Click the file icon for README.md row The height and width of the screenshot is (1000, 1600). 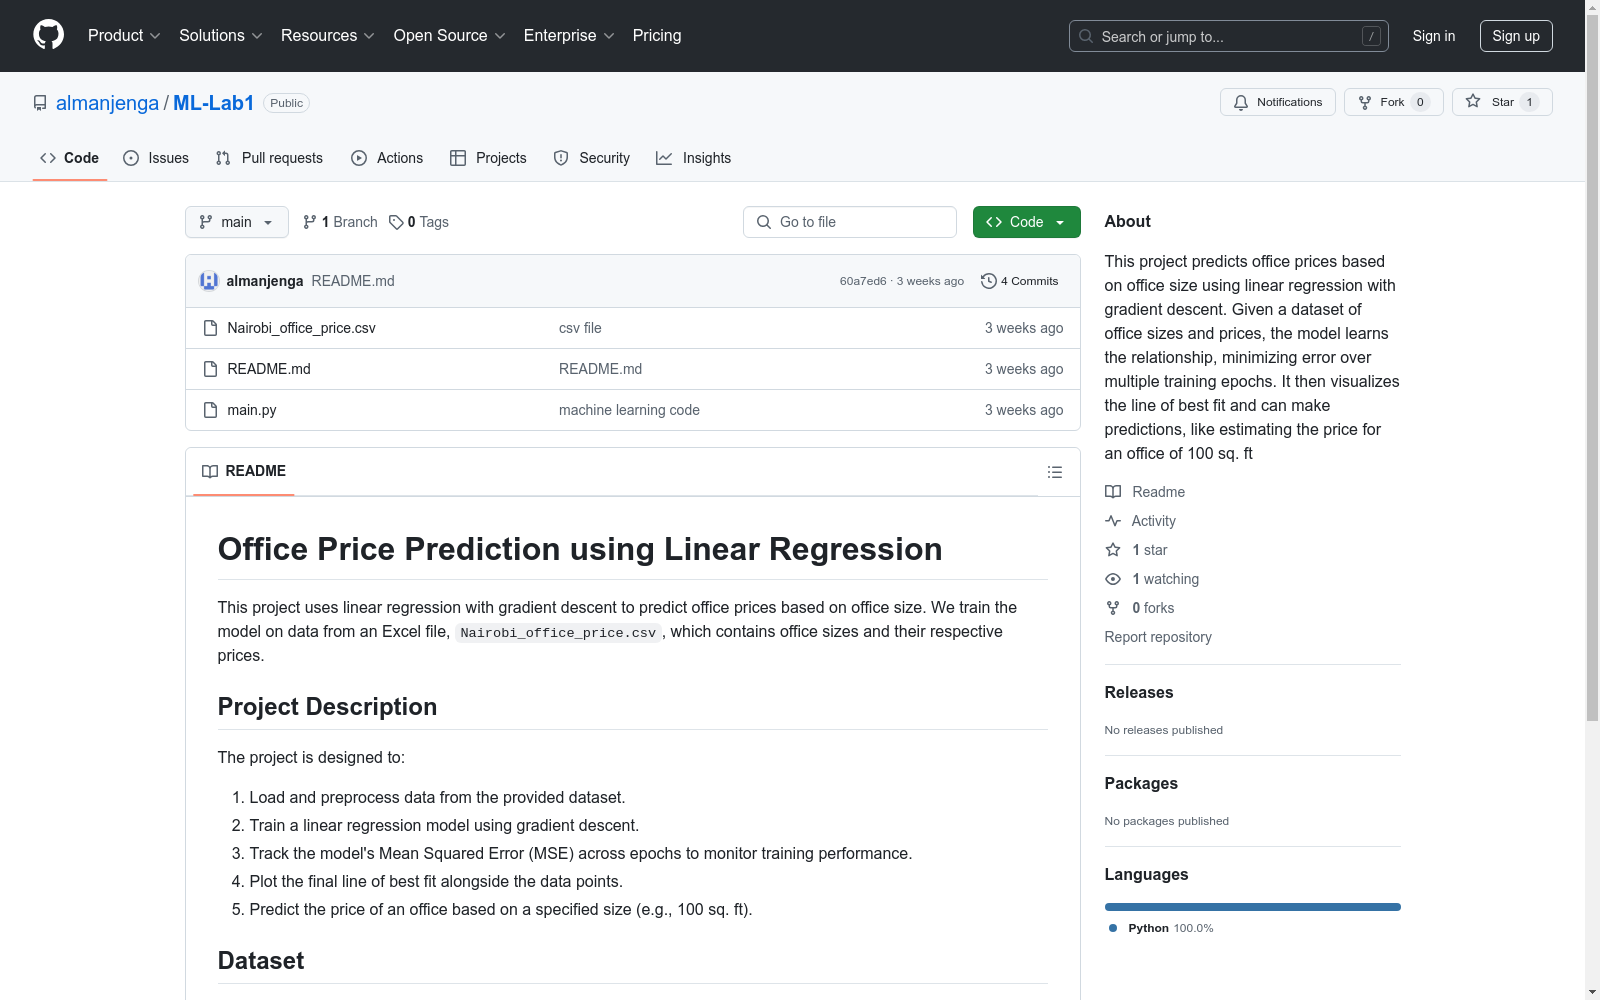210,369
